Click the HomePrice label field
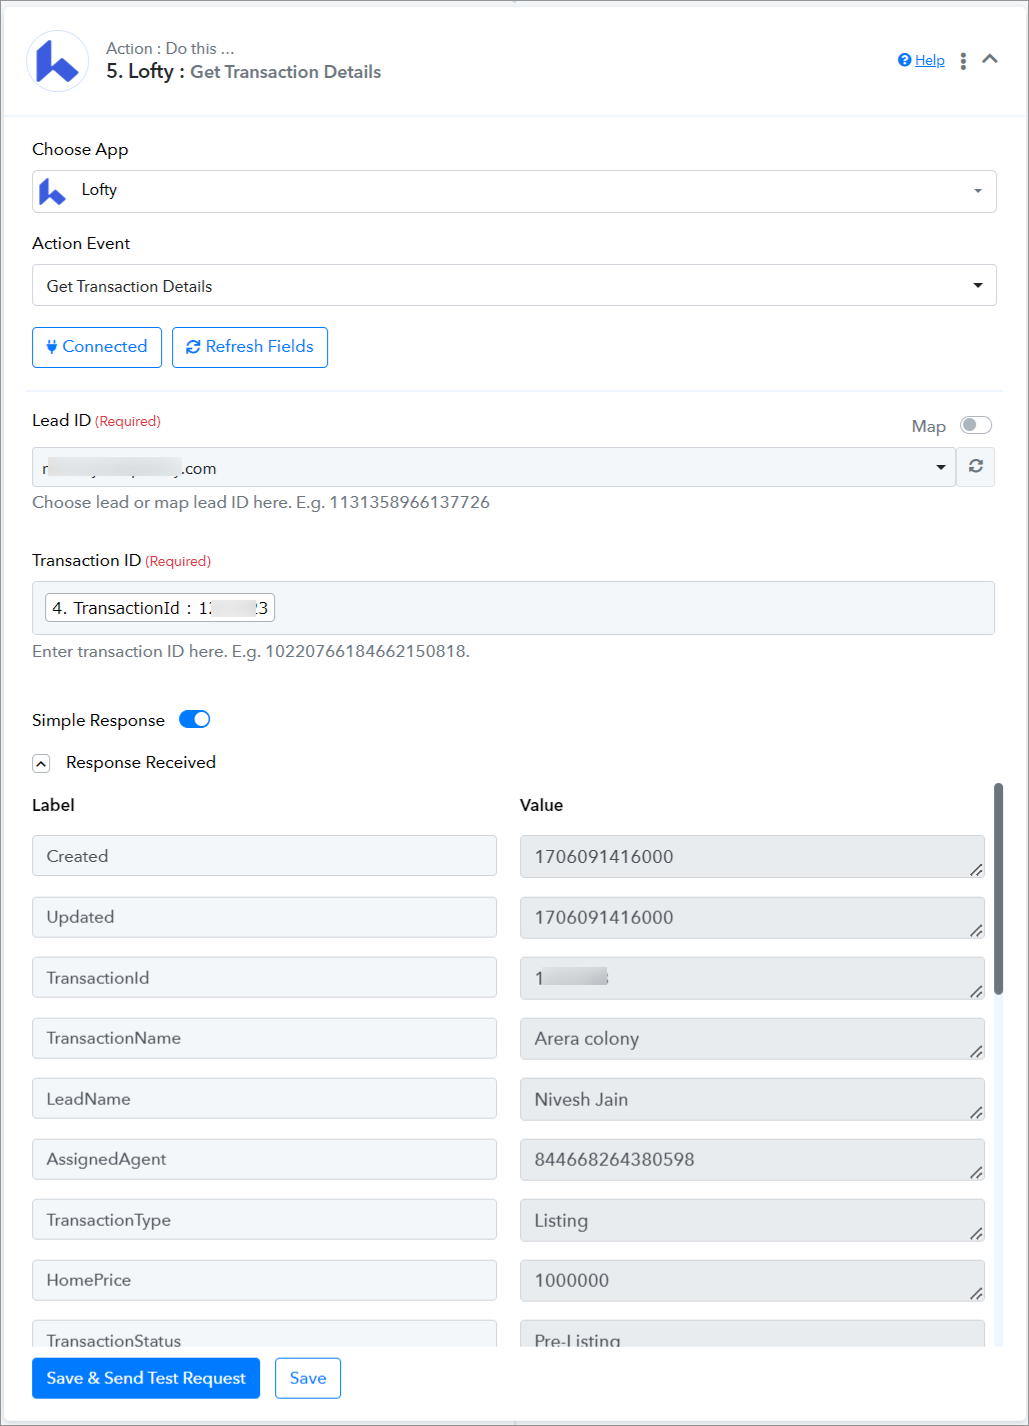The width and height of the screenshot is (1029, 1426). 264,1280
